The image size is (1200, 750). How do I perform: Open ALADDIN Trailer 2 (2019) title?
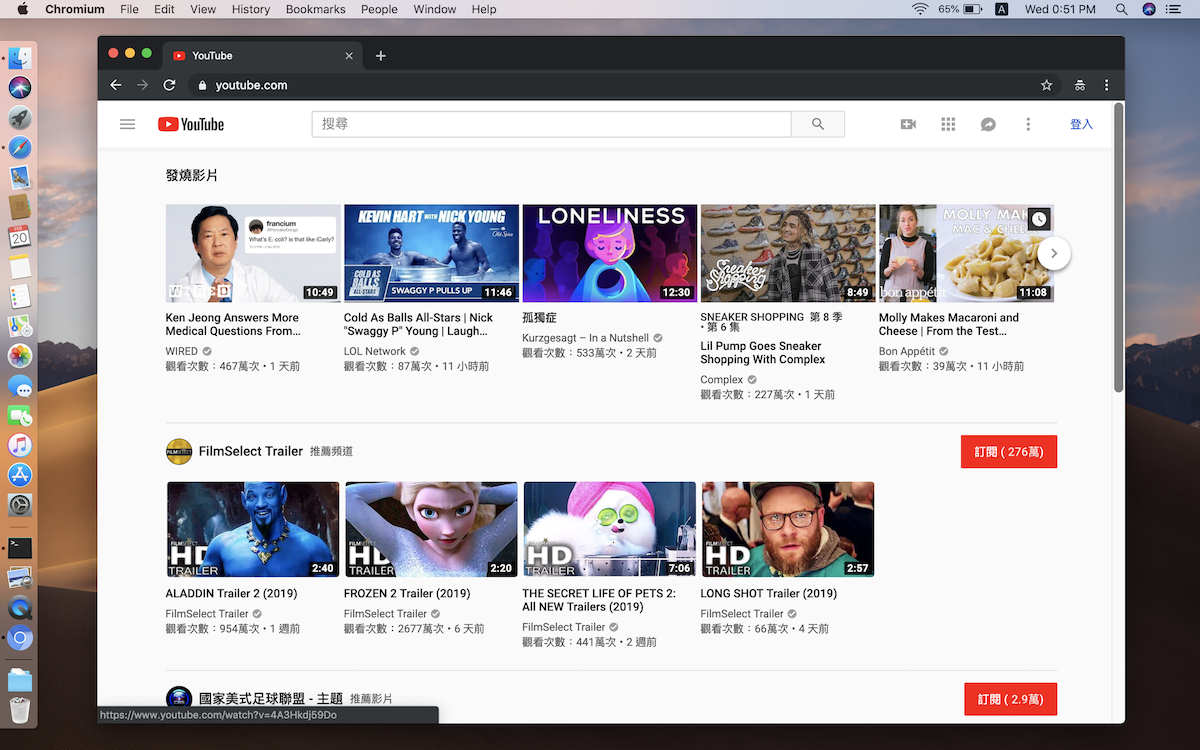point(231,593)
